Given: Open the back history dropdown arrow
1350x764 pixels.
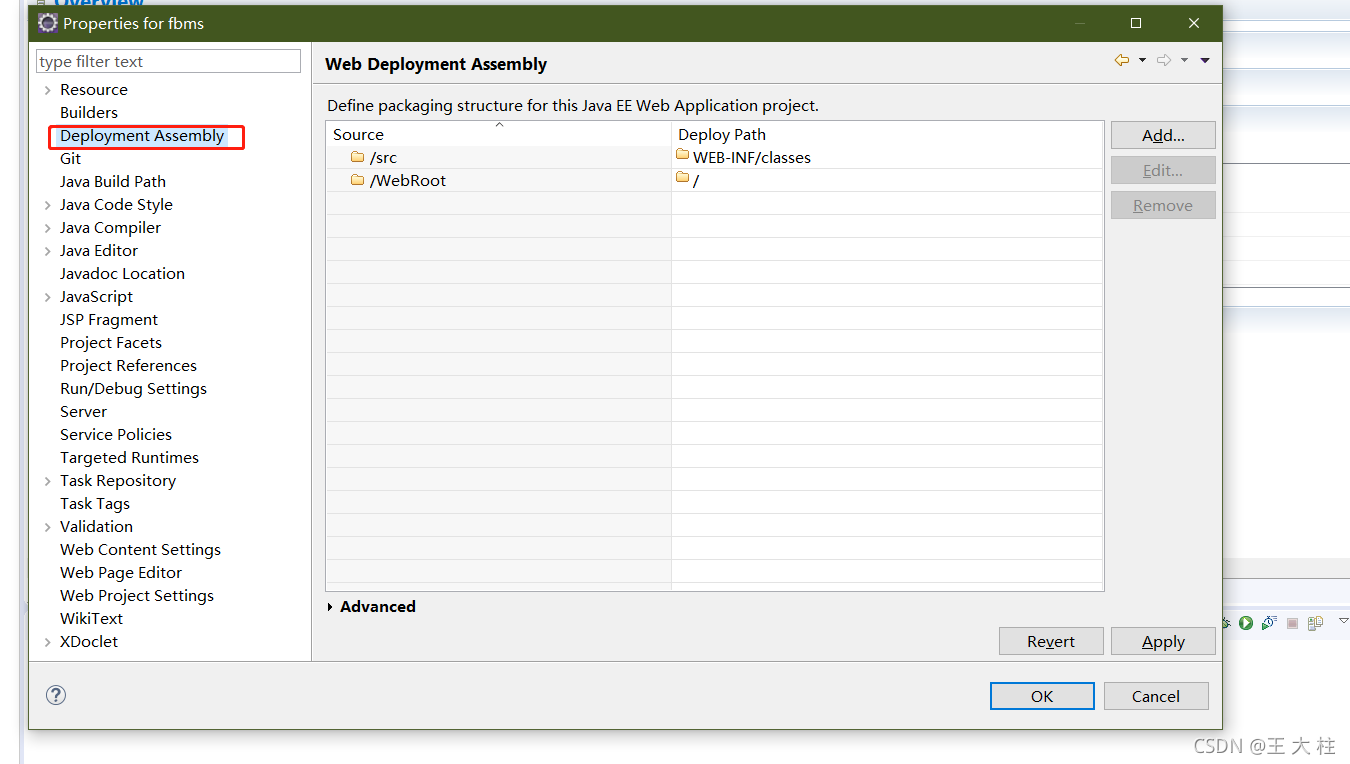Looking at the screenshot, I should (x=1142, y=61).
